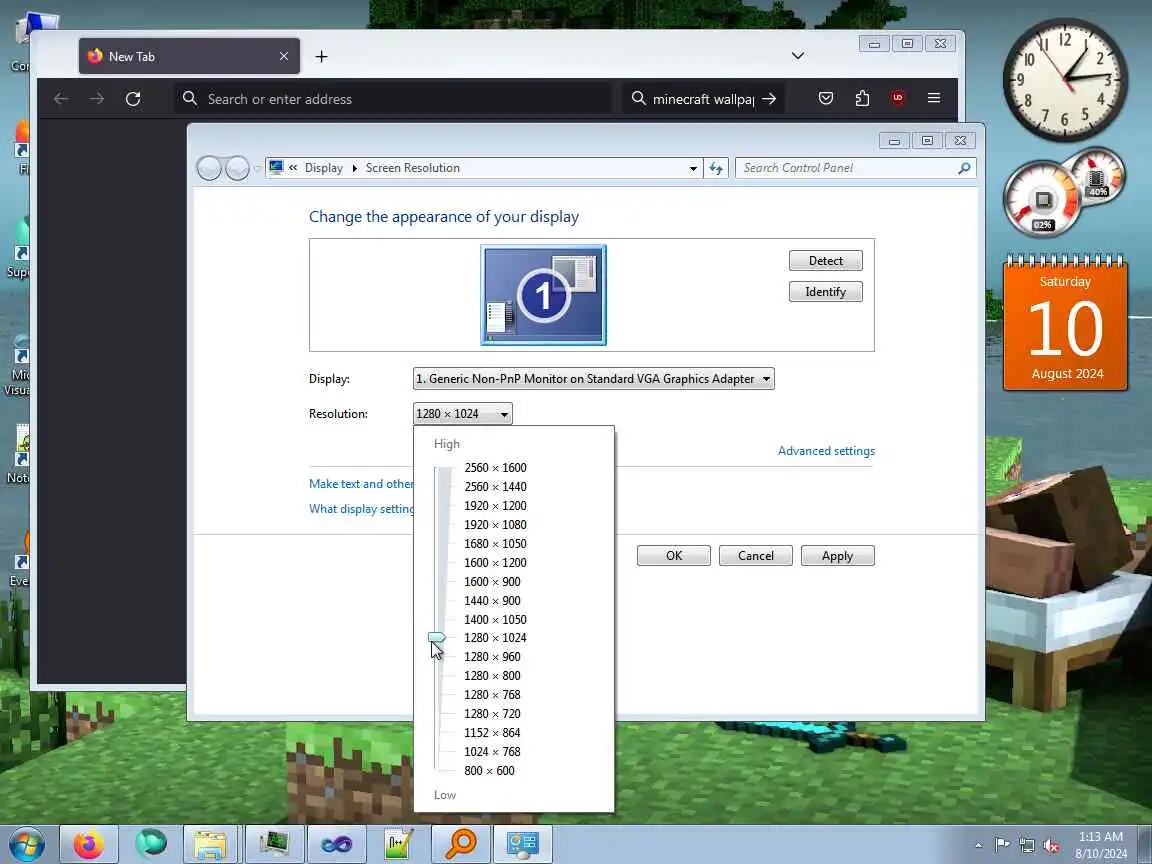Viewport: 1152px width, 864px height.
Task: Click the Firefox forward arrow
Action: click(97, 98)
